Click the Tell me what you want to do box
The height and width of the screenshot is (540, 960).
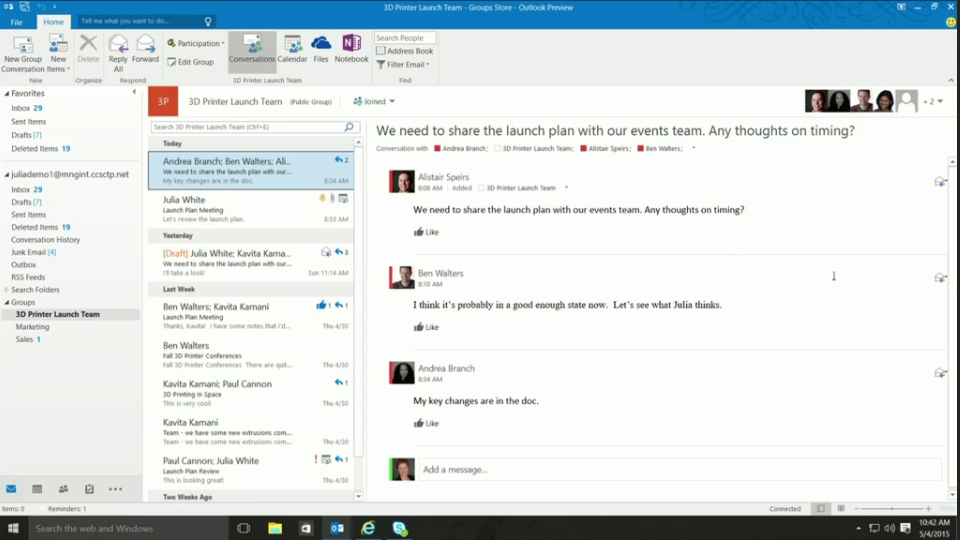pyautogui.click(x=146, y=21)
